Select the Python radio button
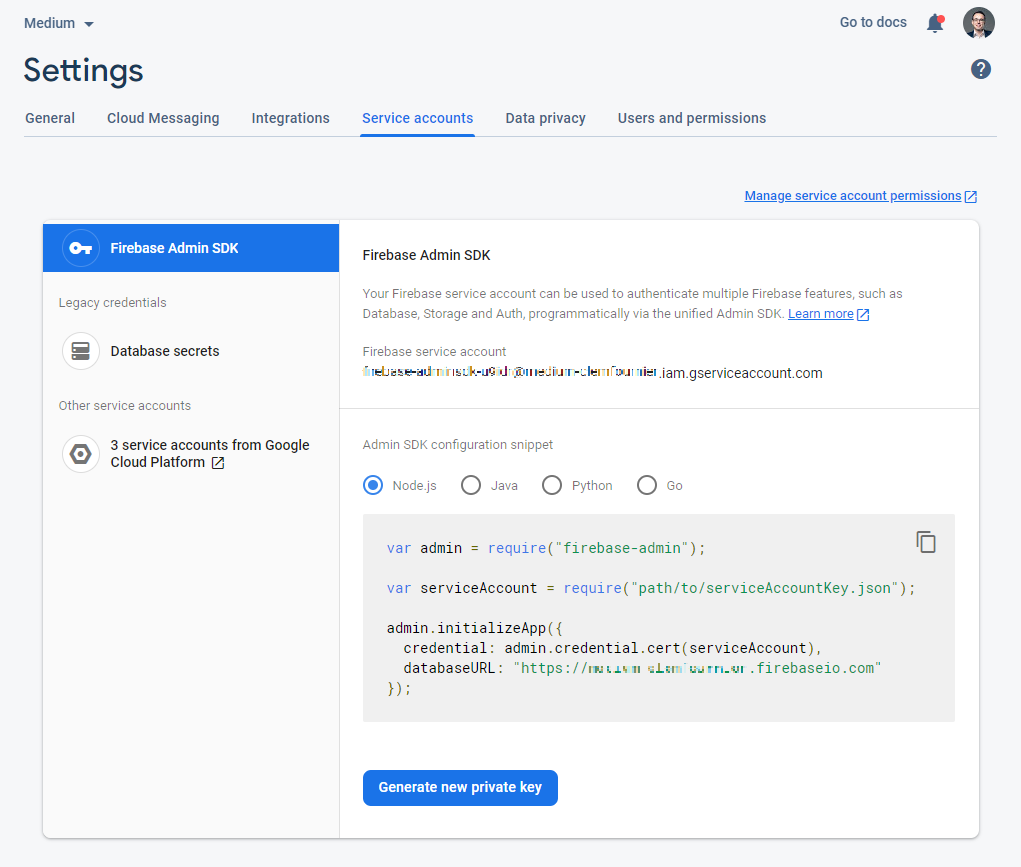Viewport: 1021px width, 867px height. [552, 484]
